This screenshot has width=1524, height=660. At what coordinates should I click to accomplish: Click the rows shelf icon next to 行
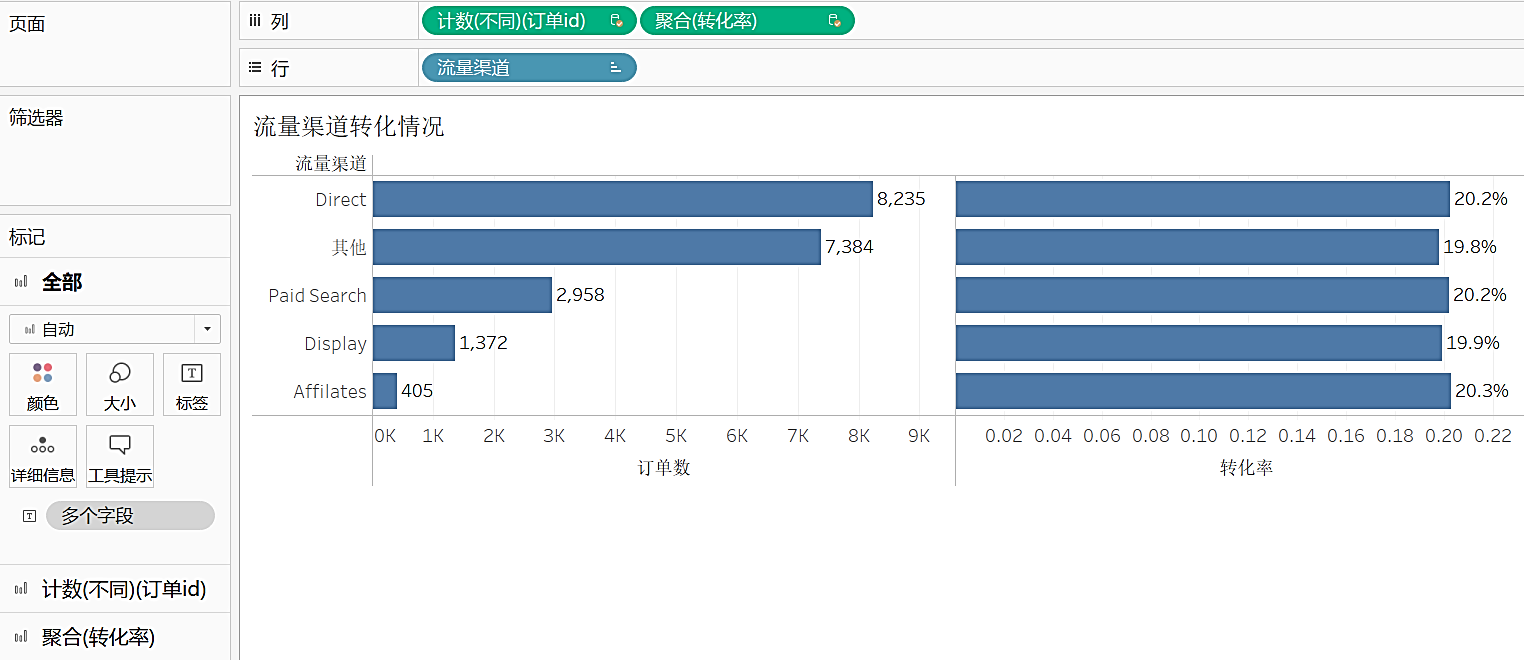tap(254, 68)
